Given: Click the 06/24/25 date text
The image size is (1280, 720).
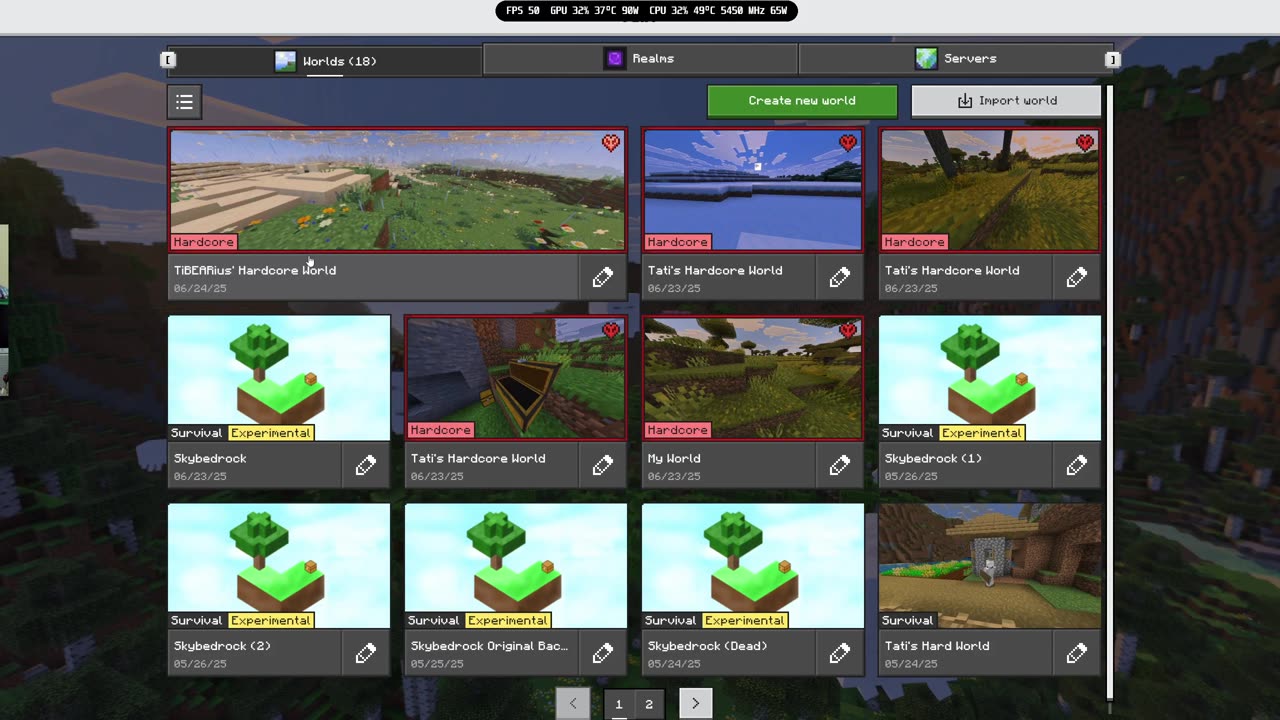Looking at the screenshot, I should click(x=200, y=288).
